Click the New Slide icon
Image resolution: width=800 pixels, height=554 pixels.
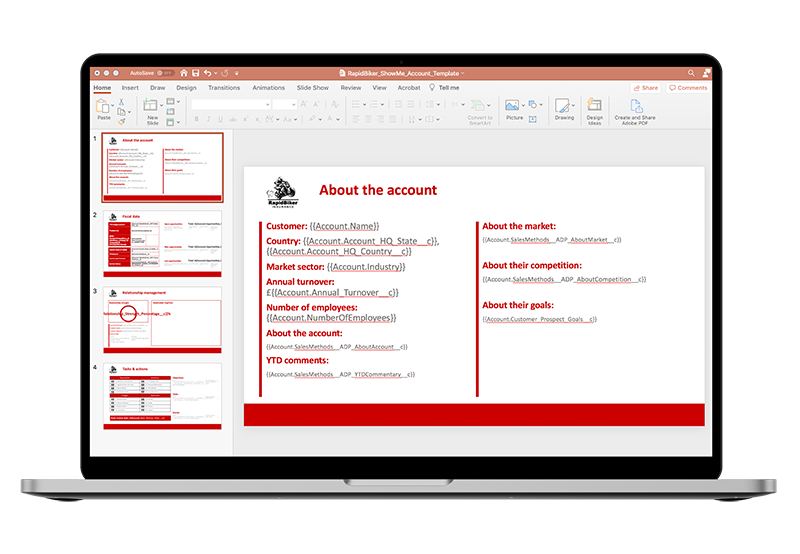150,106
